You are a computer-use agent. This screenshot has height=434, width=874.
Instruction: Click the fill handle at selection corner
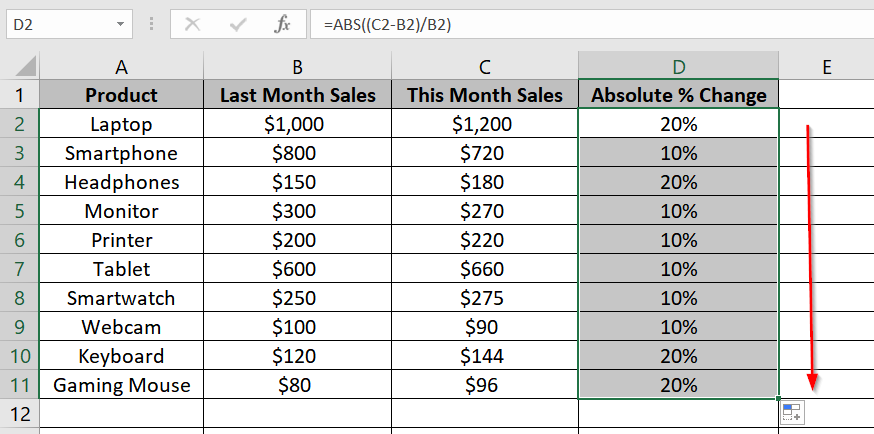coord(779,398)
